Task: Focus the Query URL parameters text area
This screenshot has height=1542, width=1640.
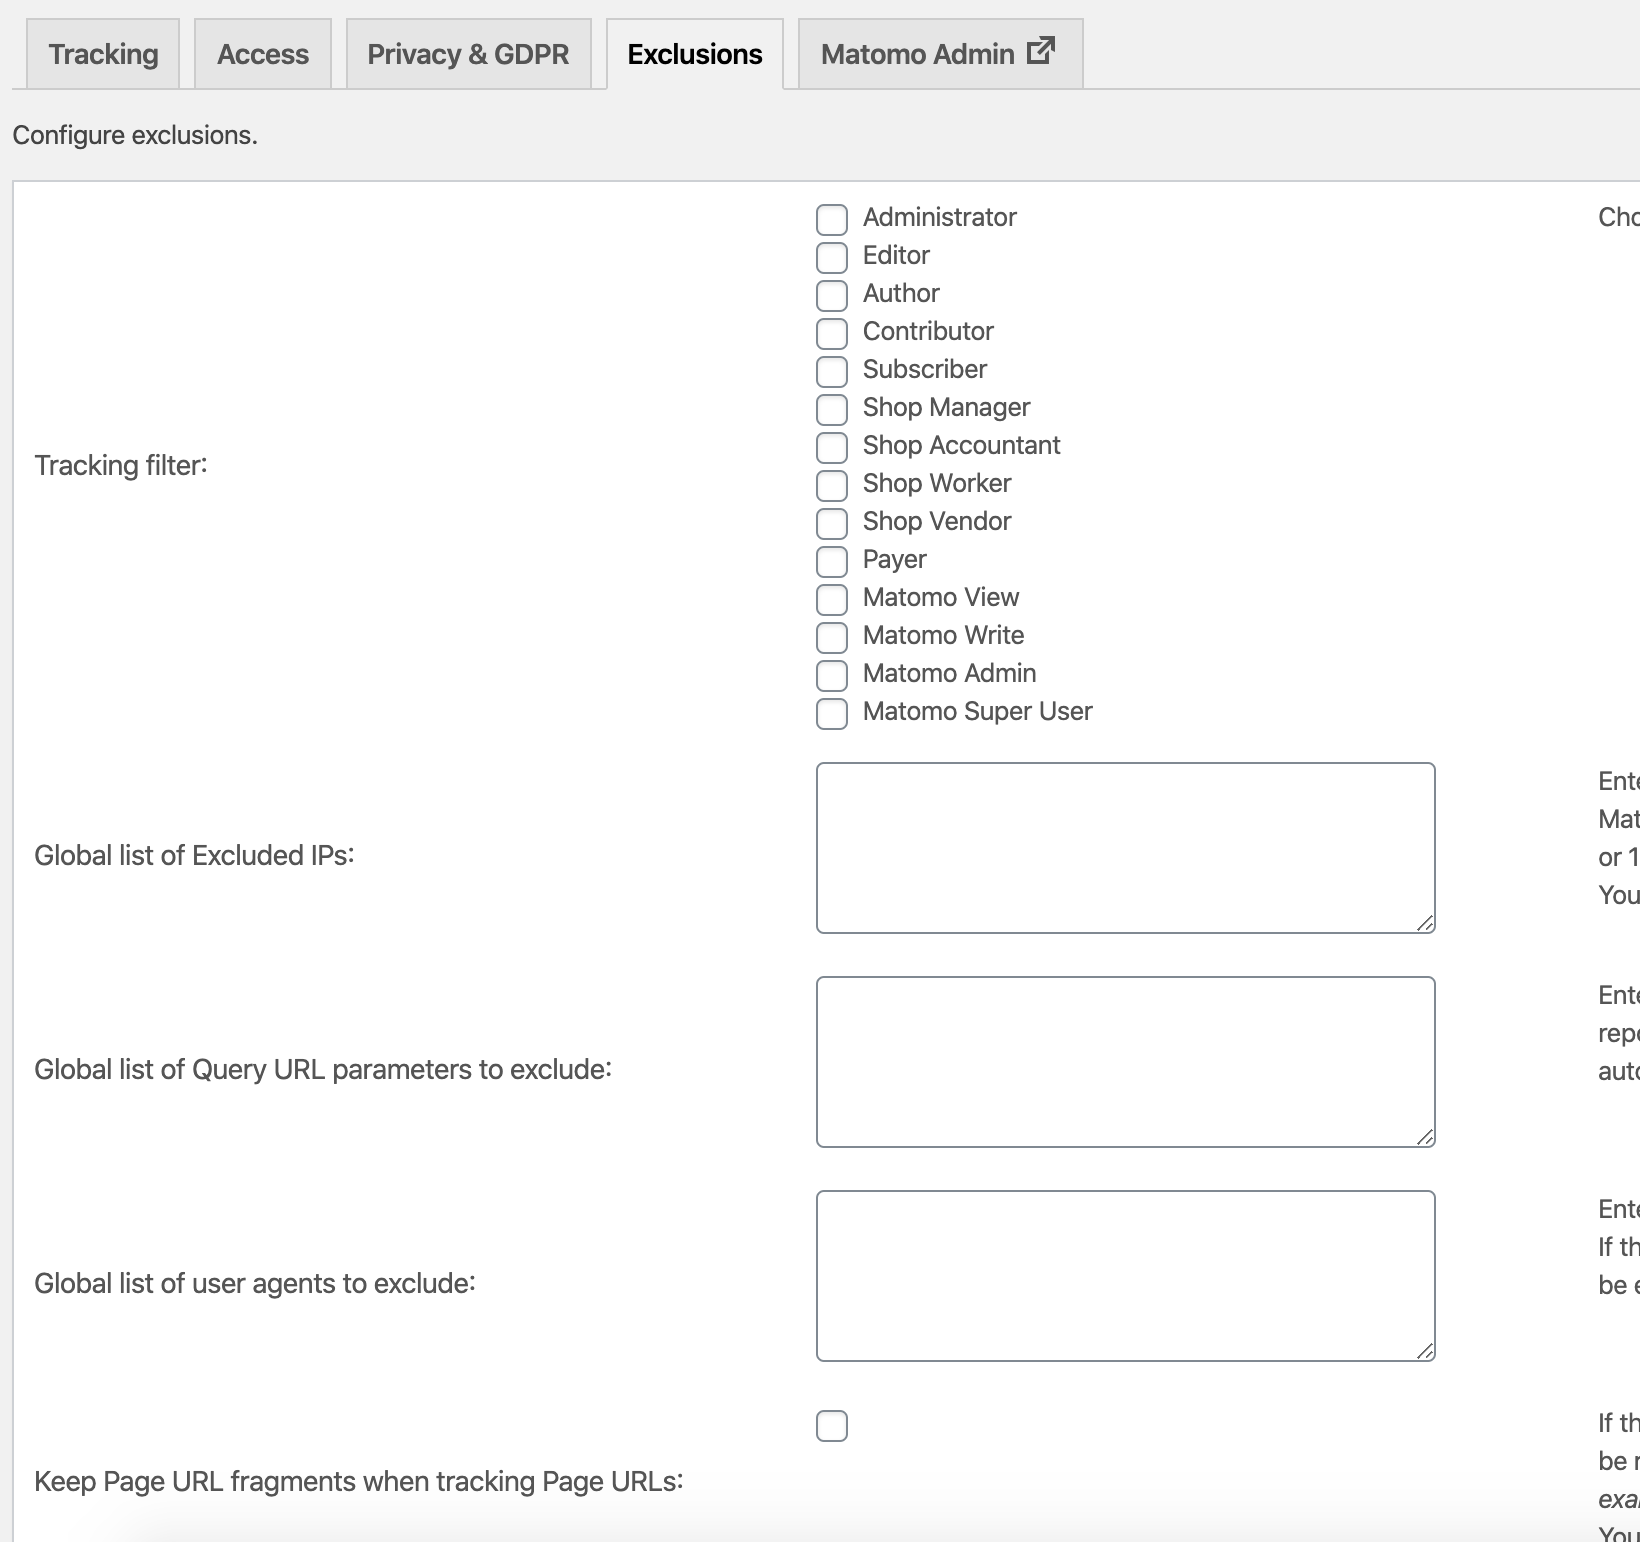Action: pos(1126,1062)
